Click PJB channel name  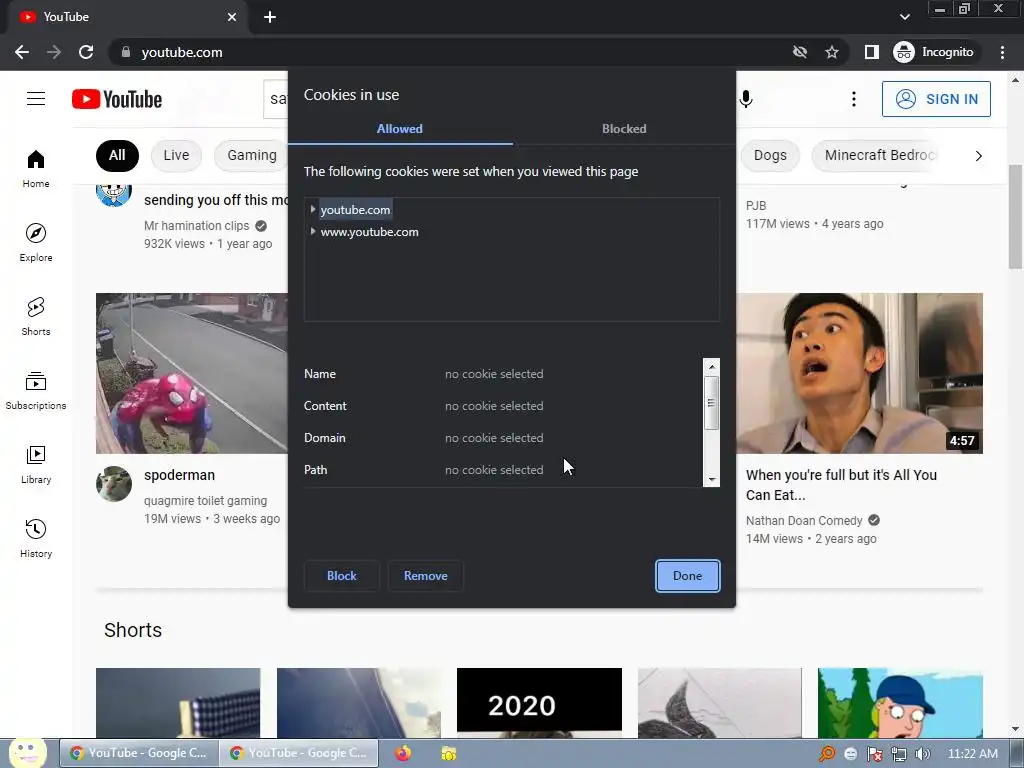756,206
